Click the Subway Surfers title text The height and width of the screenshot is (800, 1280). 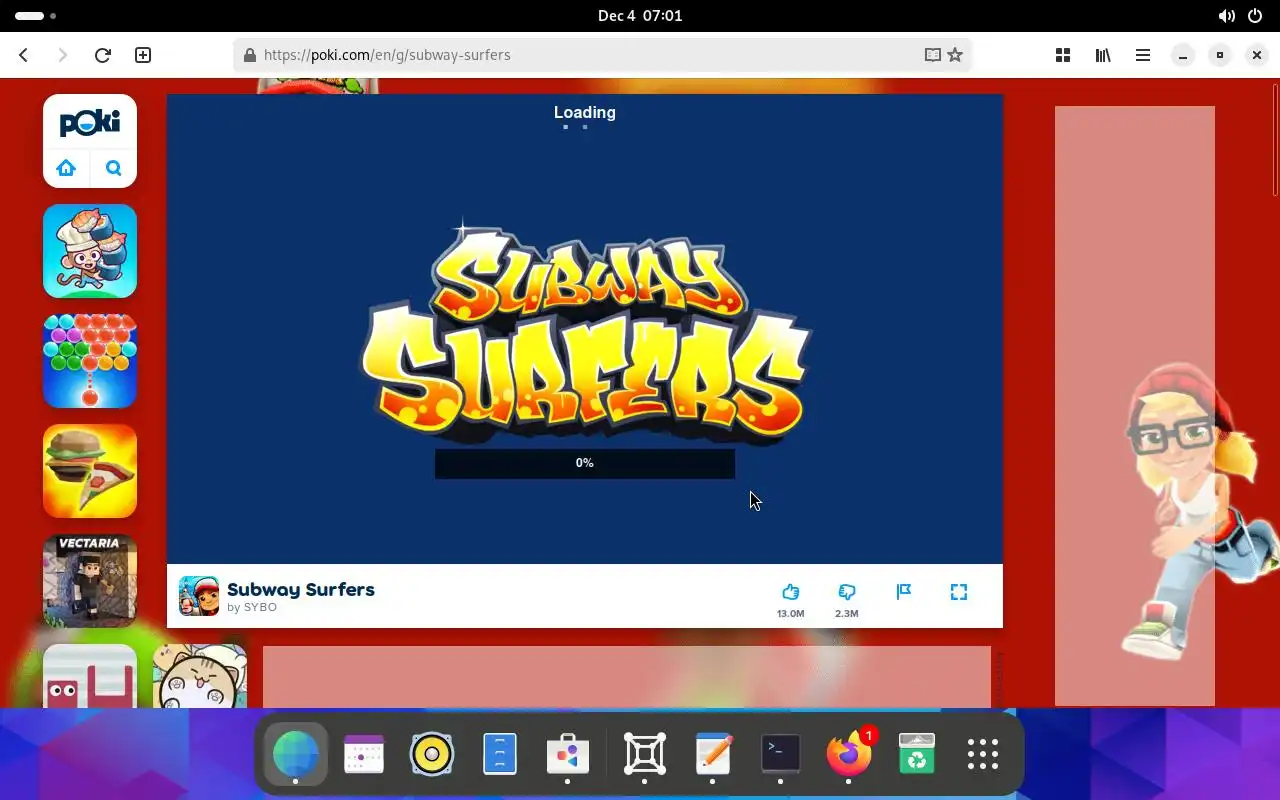tap(301, 589)
